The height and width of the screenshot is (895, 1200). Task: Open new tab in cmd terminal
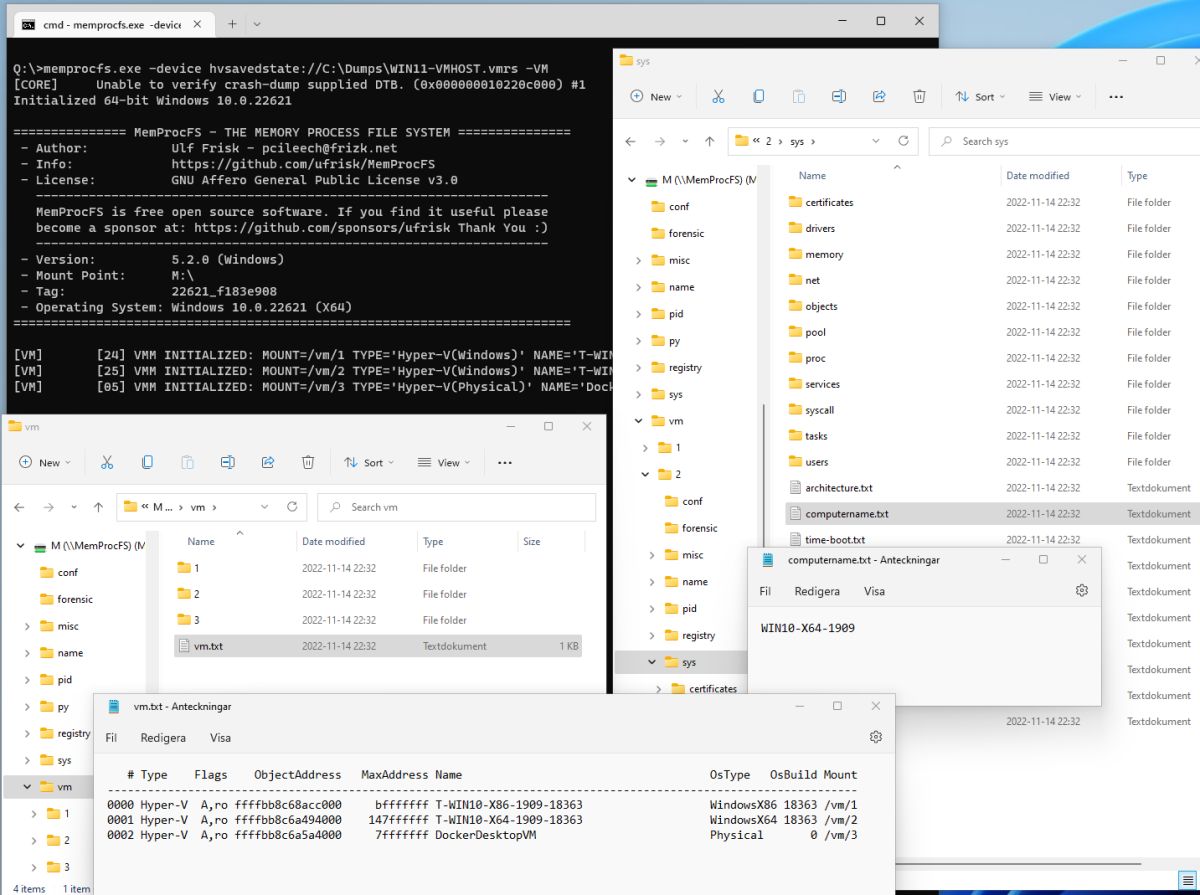click(x=232, y=22)
